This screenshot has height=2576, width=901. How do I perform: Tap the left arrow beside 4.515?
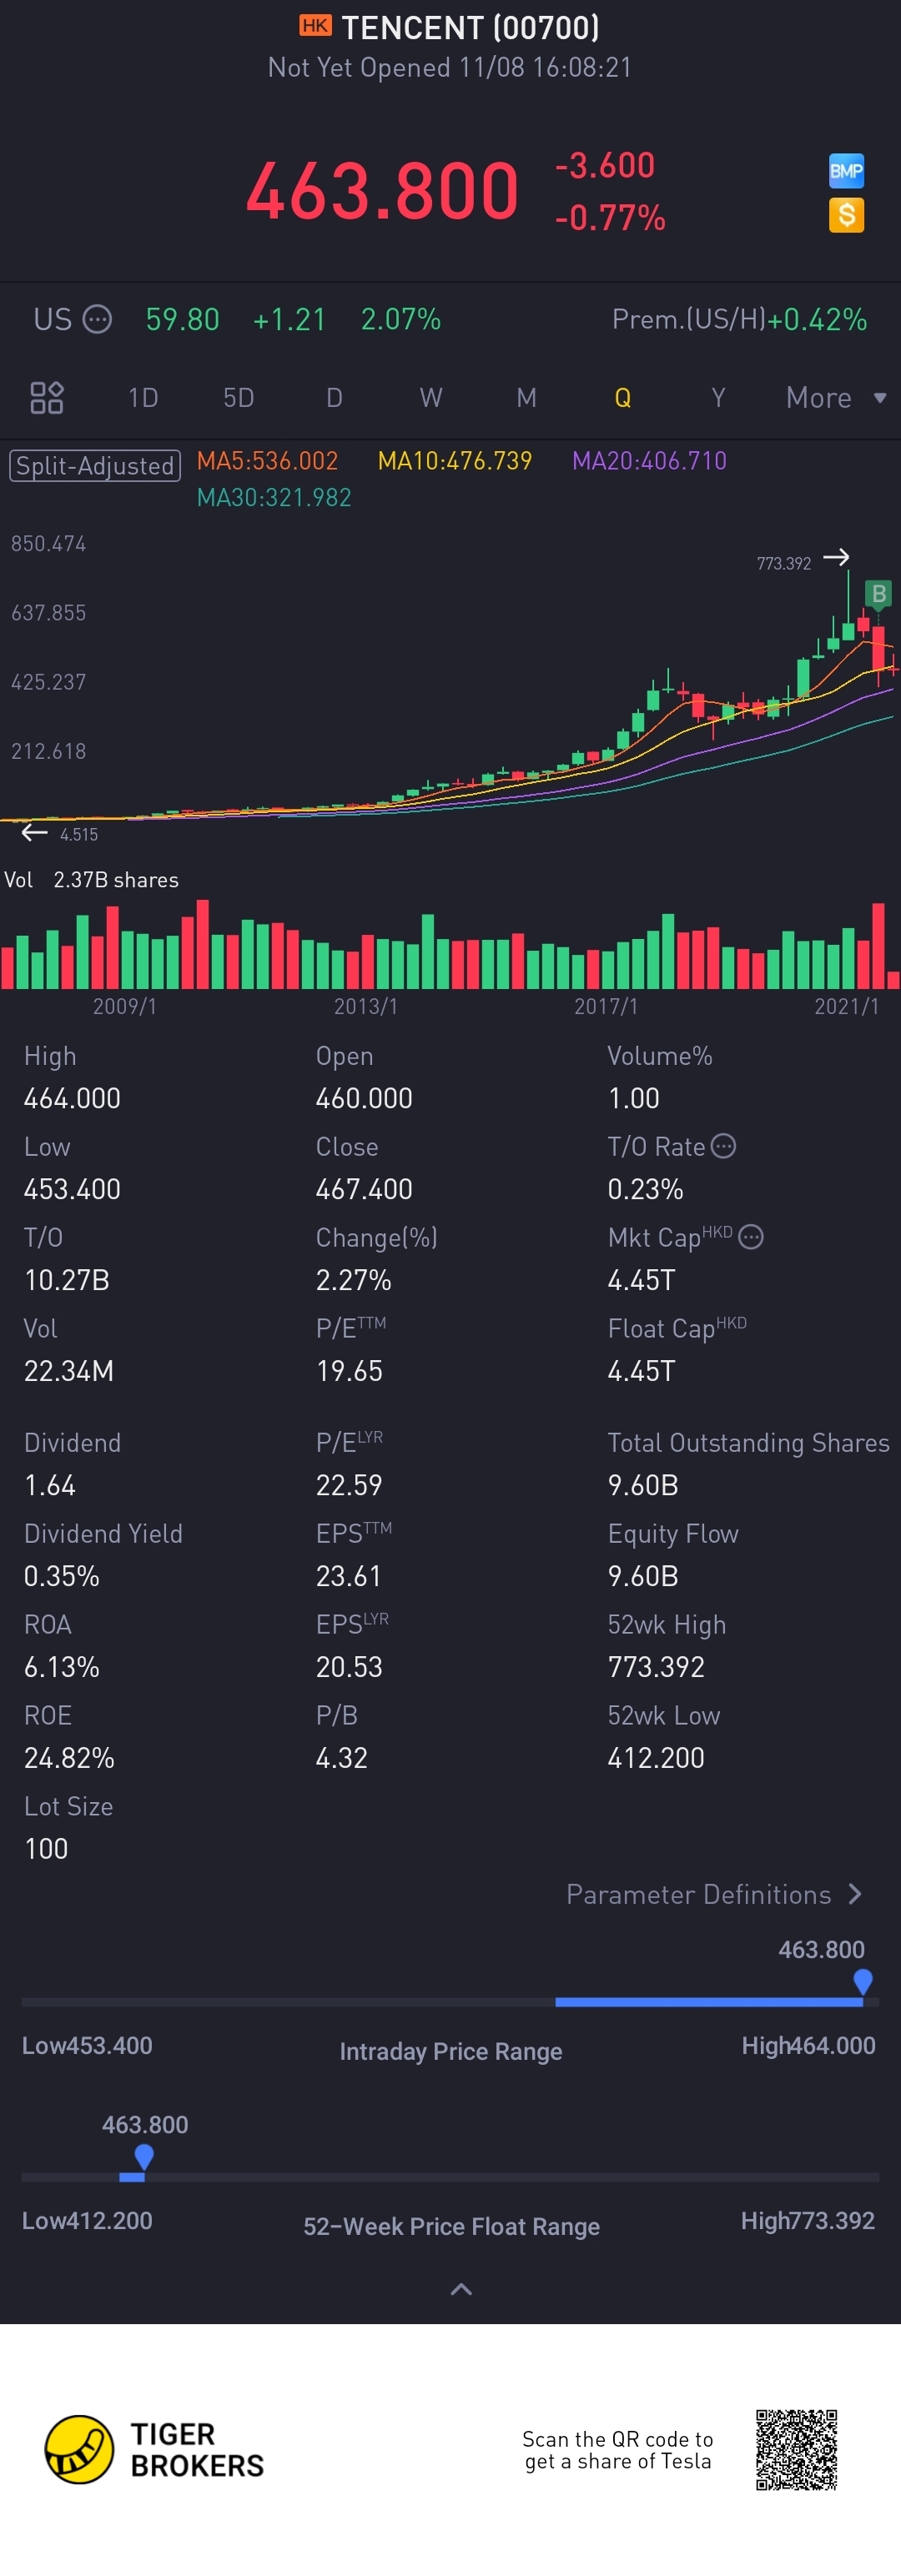(34, 832)
